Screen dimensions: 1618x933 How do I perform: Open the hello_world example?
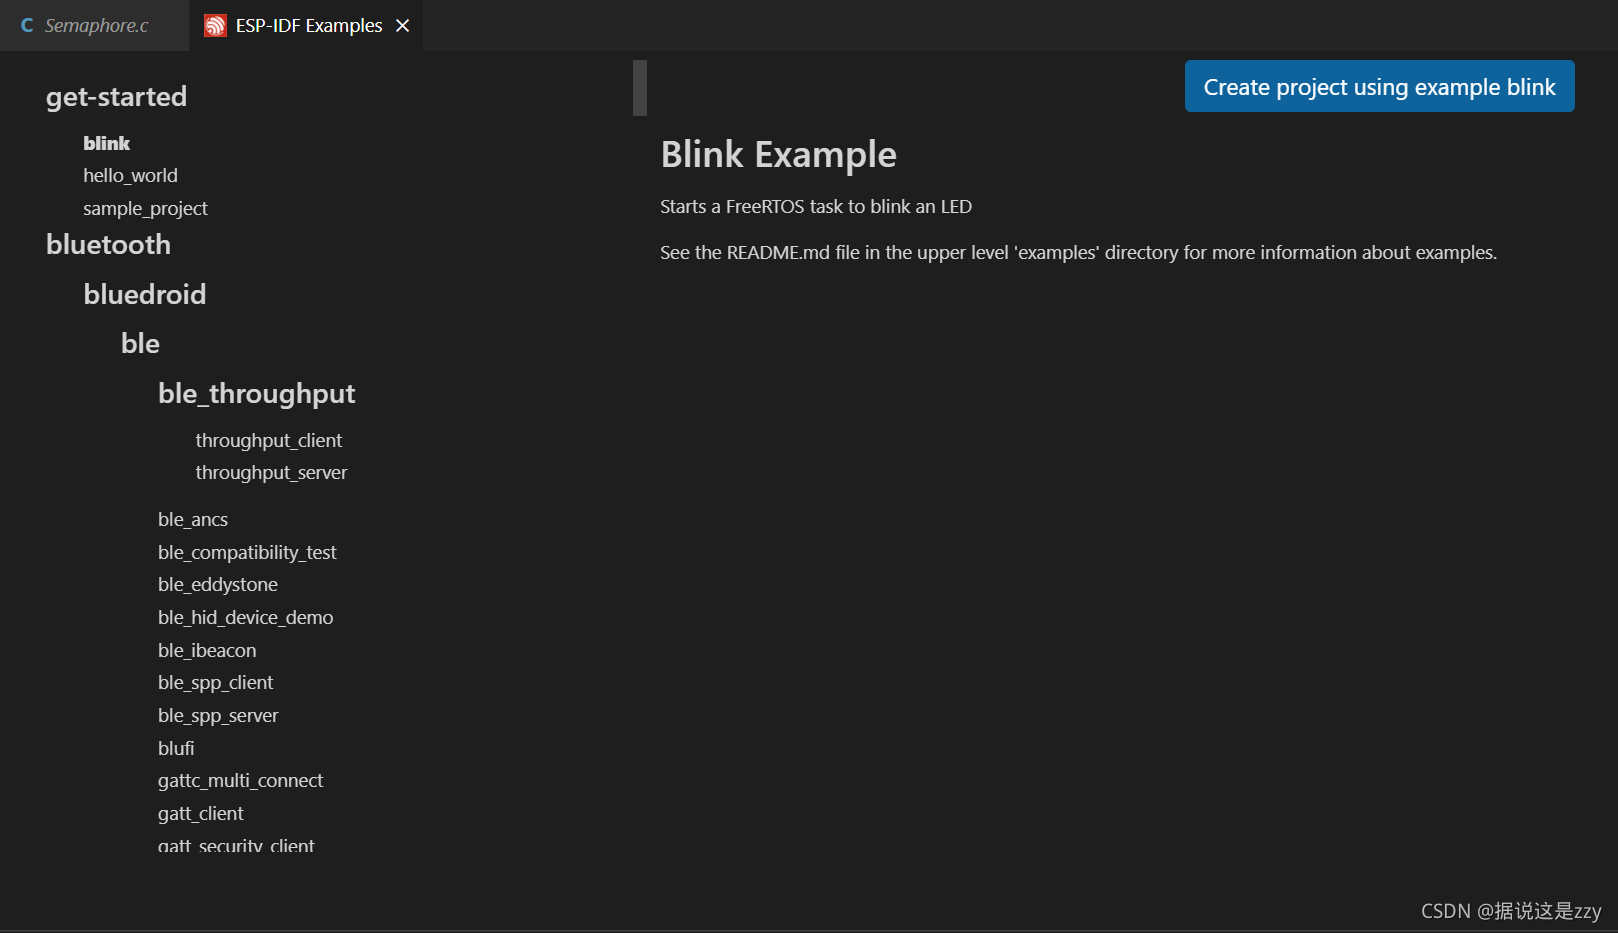pos(130,175)
